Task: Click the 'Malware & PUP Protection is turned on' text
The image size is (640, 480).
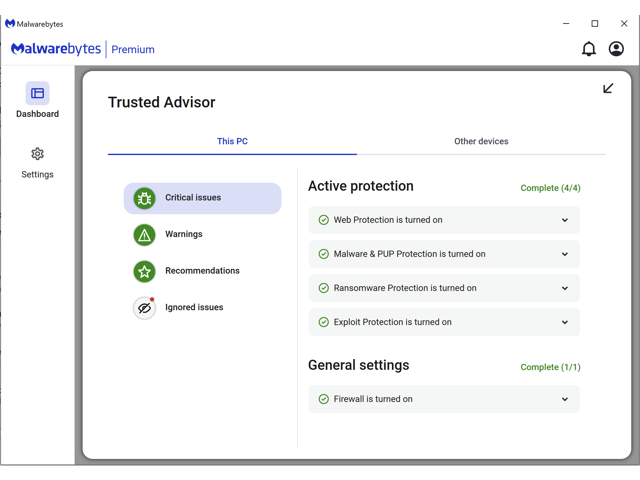Action: 410,254
